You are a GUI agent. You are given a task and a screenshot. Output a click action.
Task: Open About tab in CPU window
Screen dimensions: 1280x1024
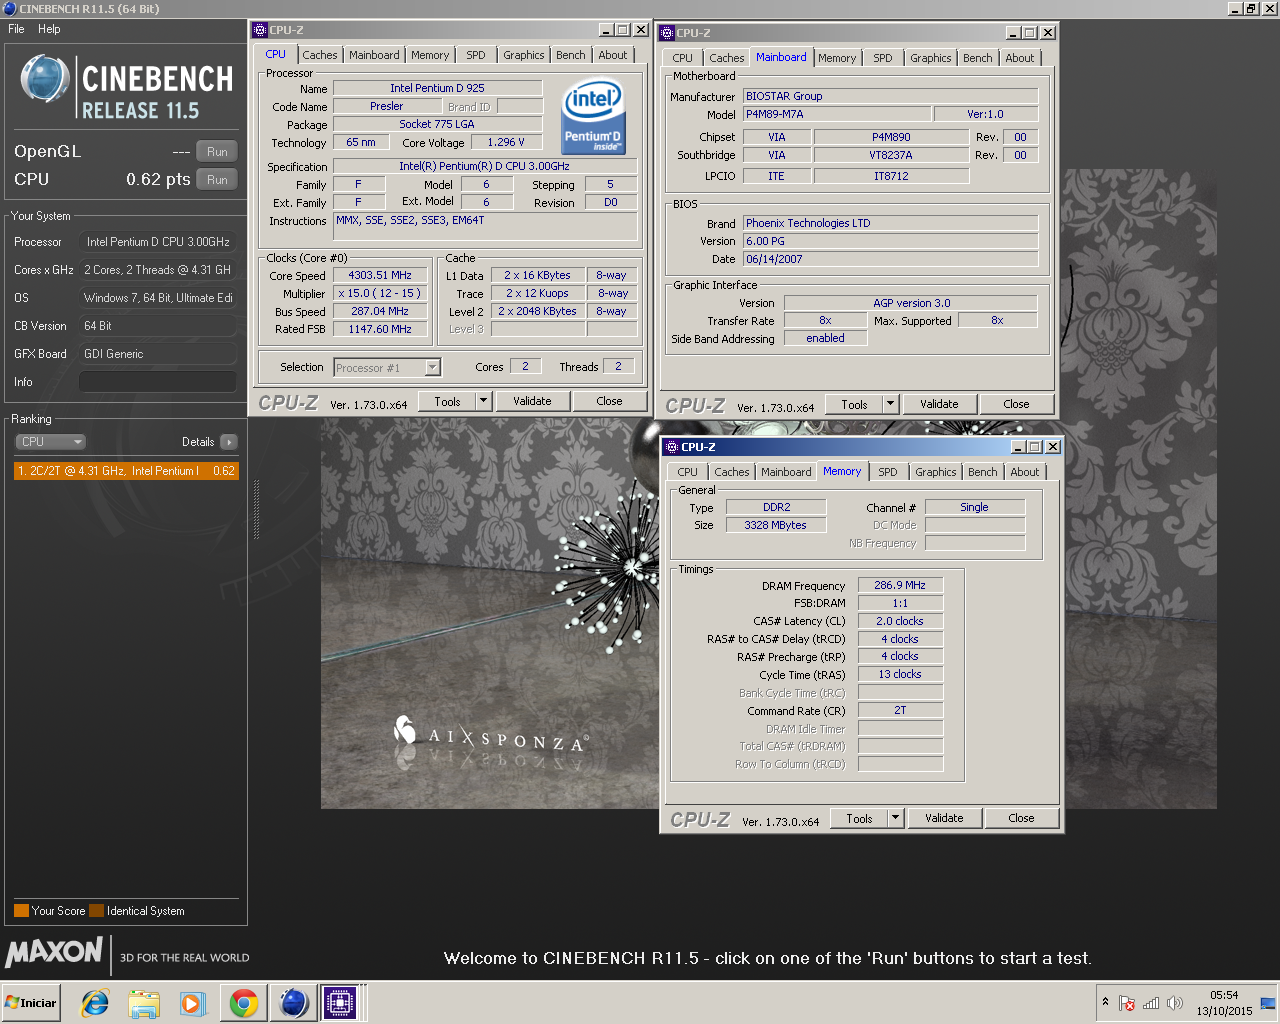tap(613, 55)
